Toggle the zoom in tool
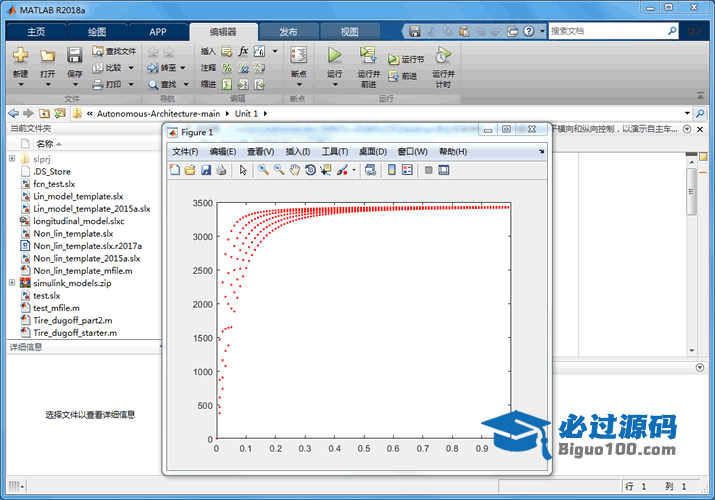This screenshot has height=500, width=715. (x=263, y=170)
